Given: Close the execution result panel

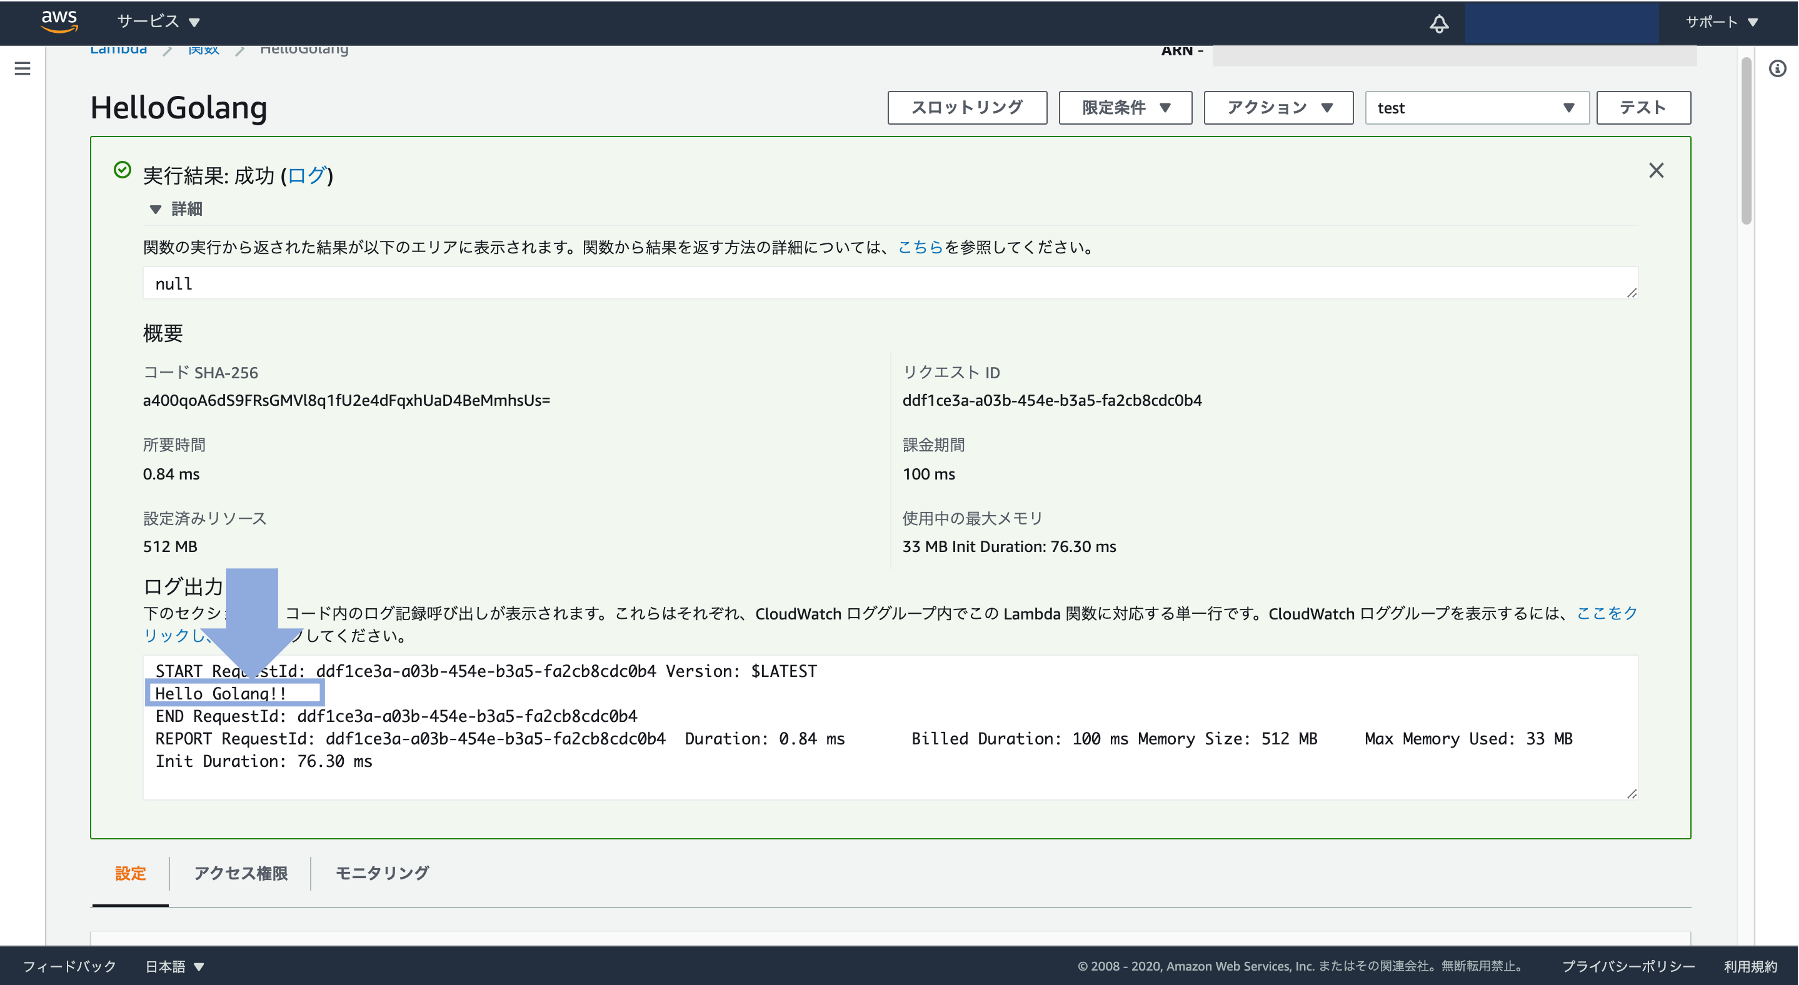Looking at the screenshot, I should (1656, 171).
